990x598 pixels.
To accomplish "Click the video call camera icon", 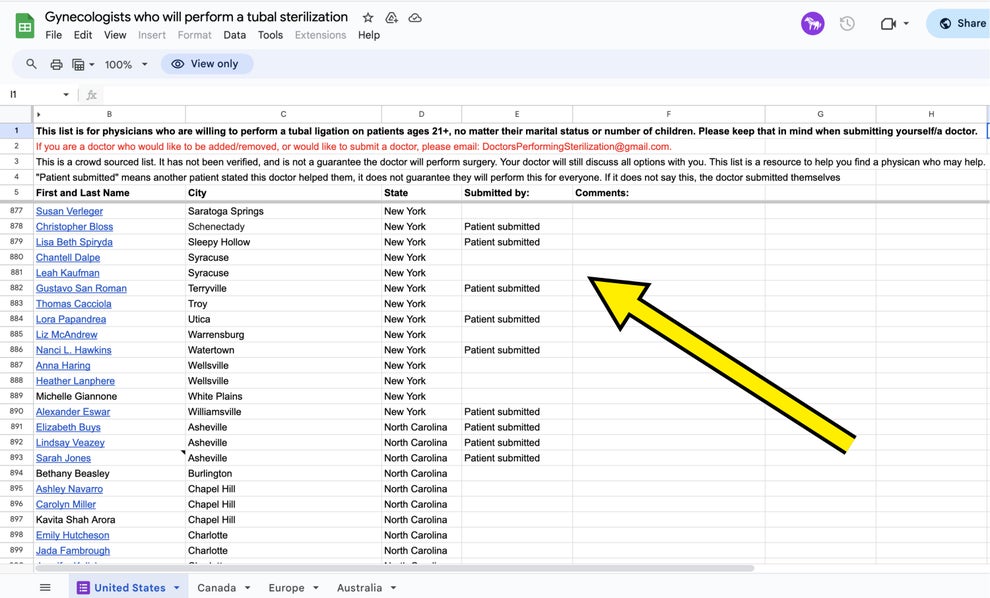I will [888, 23].
